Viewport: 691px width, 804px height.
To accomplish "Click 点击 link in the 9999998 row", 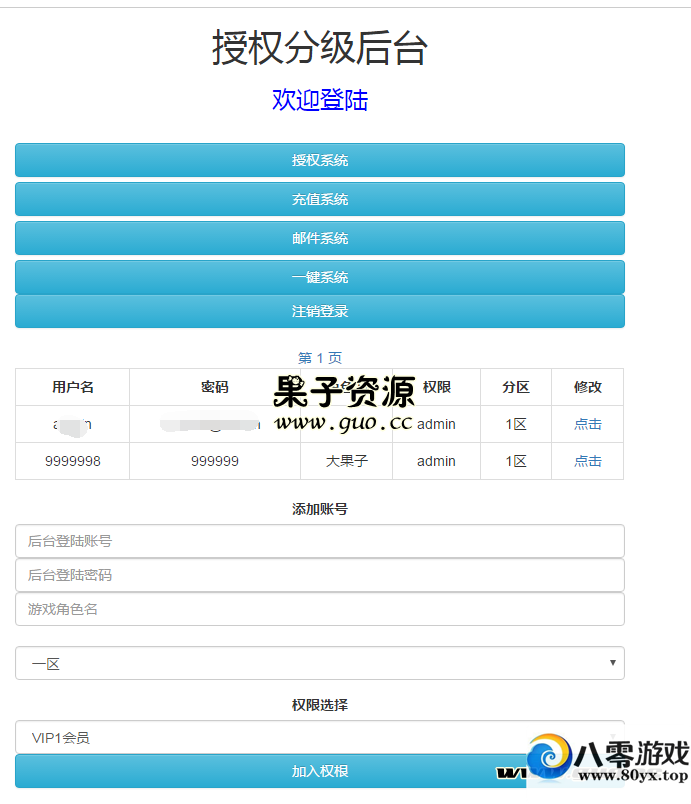I will tap(587, 461).
